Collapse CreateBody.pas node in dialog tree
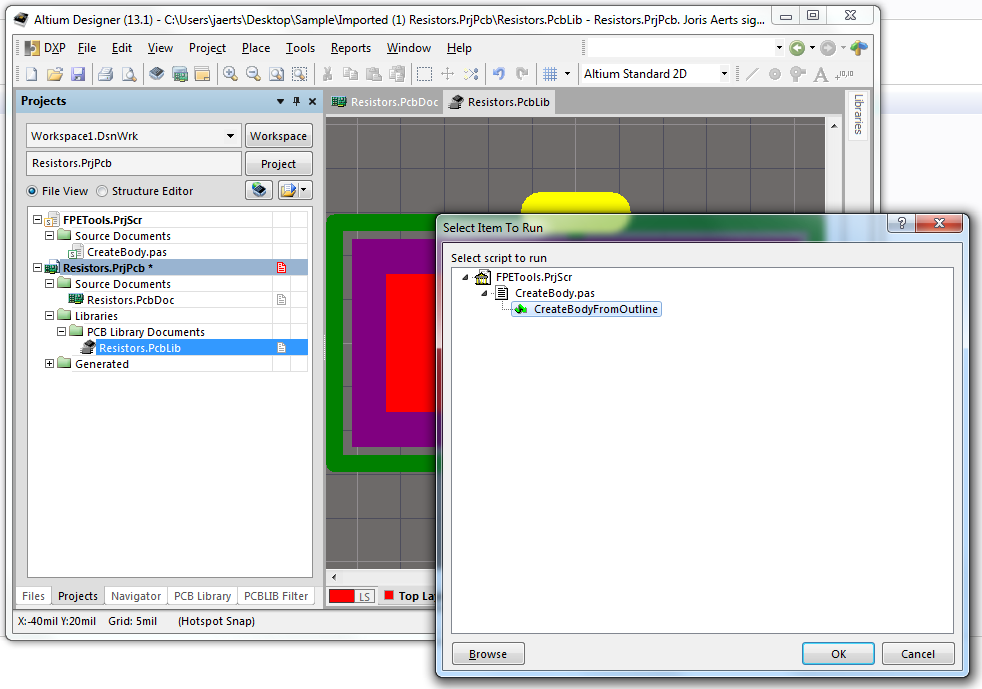 click(x=484, y=293)
